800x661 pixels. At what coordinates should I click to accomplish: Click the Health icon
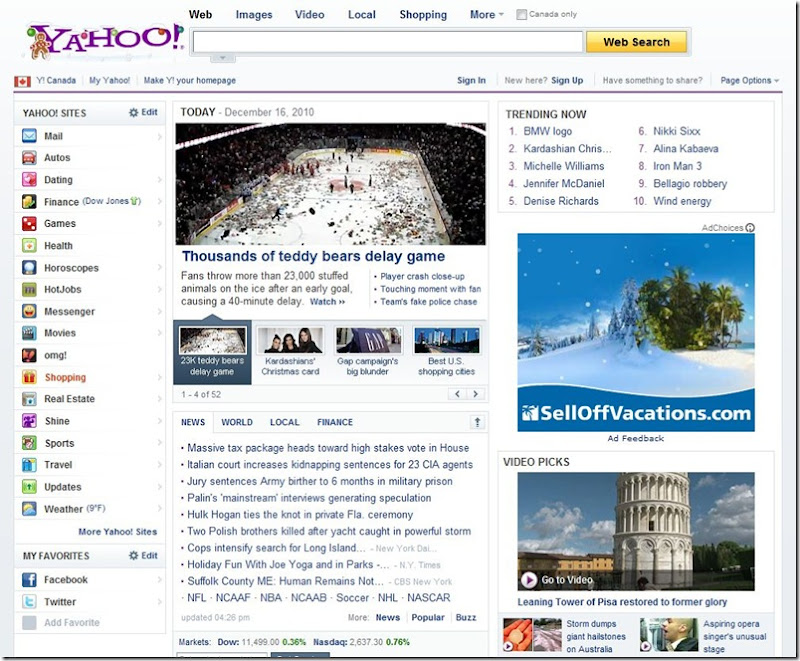tap(29, 245)
